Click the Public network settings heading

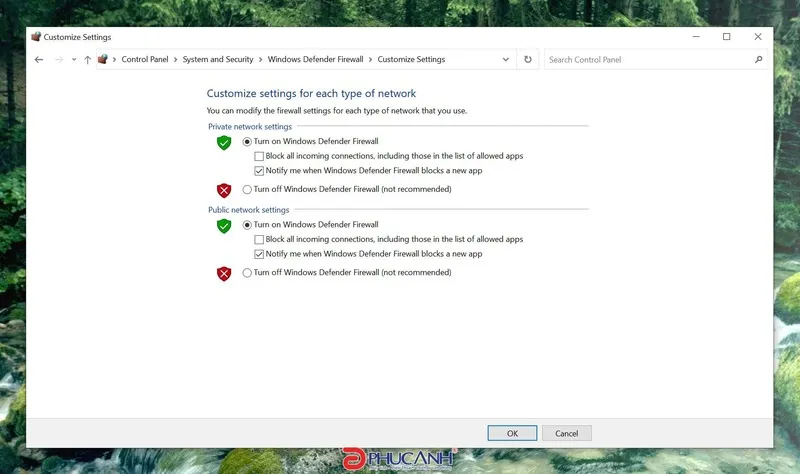point(248,210)
